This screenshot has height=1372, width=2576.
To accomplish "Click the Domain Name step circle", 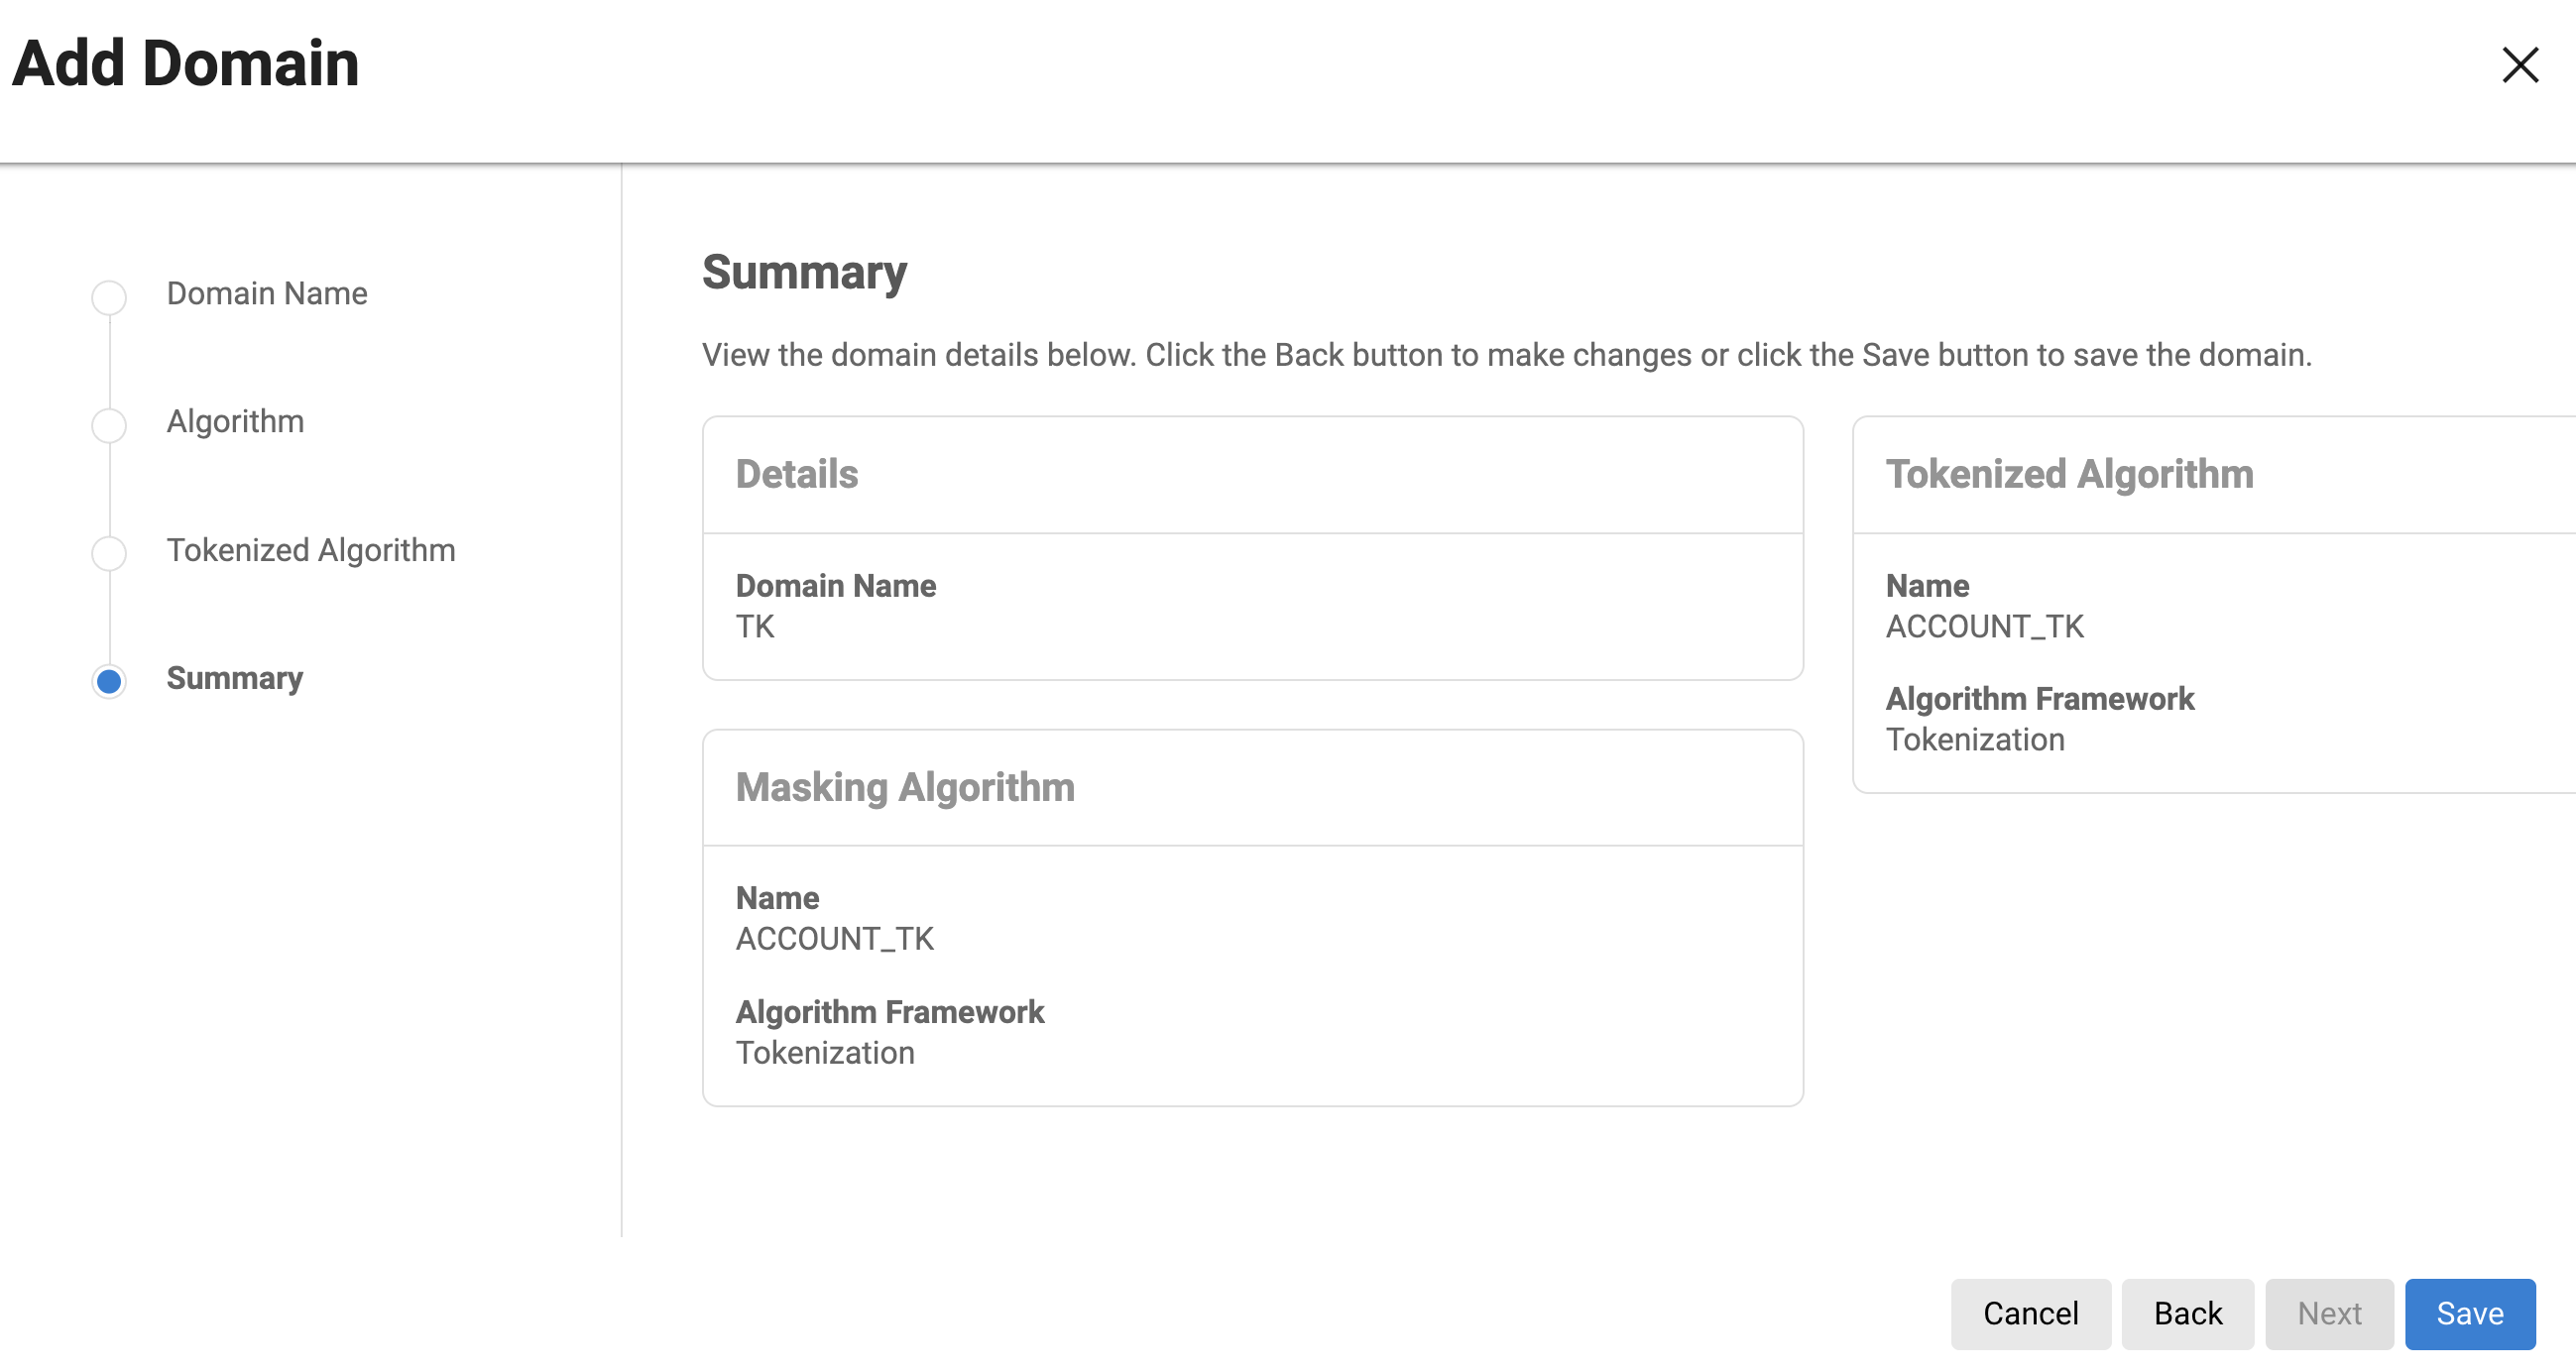I will pyautogui.click(x=109, y=297).
